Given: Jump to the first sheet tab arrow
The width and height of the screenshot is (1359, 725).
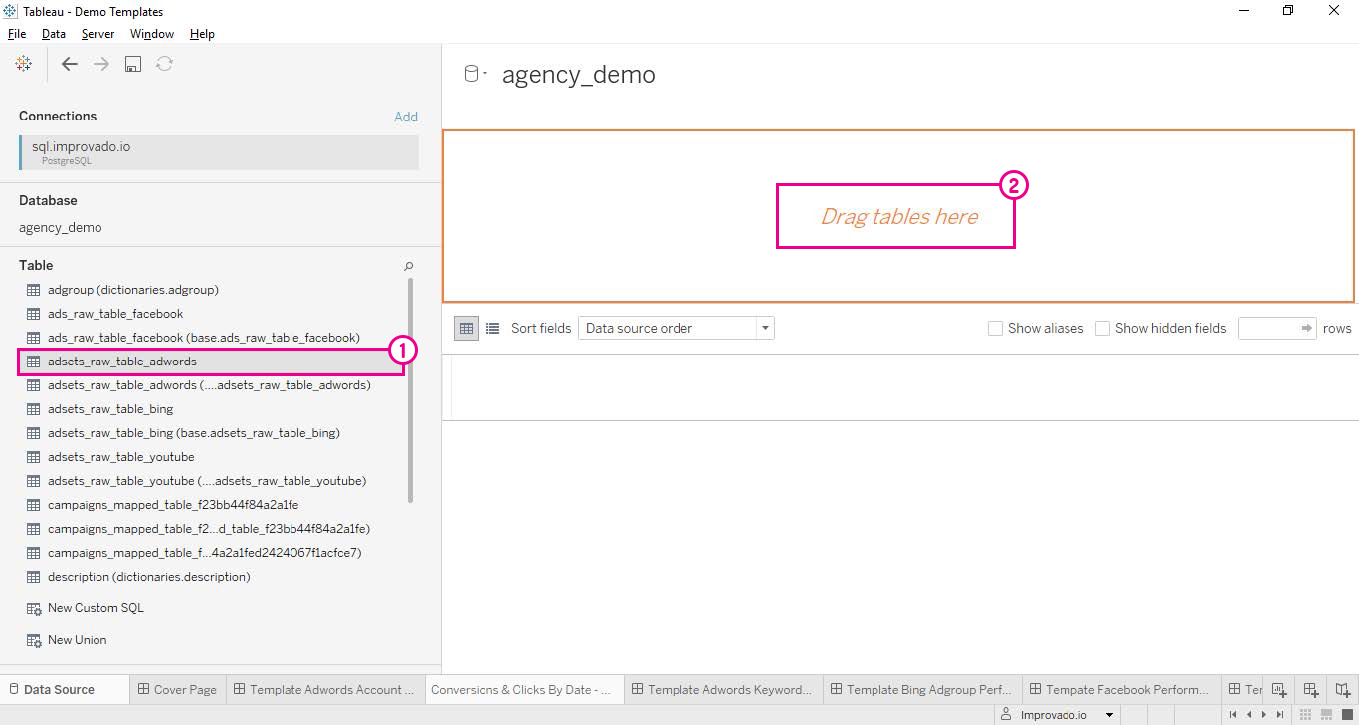Looking at the screenshot, I should 1233,715.
